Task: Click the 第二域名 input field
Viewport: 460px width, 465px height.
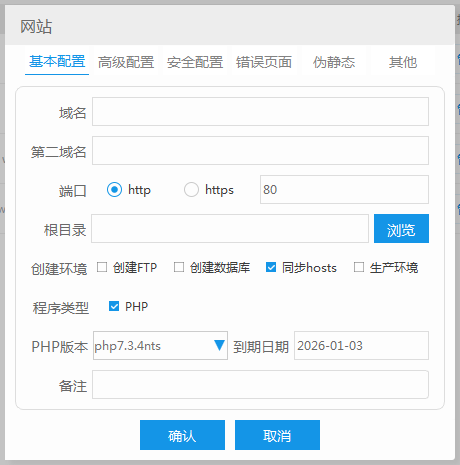Action: click(x=260, y=150)
